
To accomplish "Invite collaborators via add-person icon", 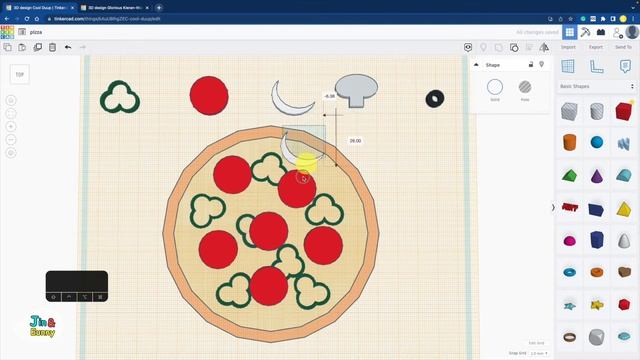I will (x=618, y=33).
